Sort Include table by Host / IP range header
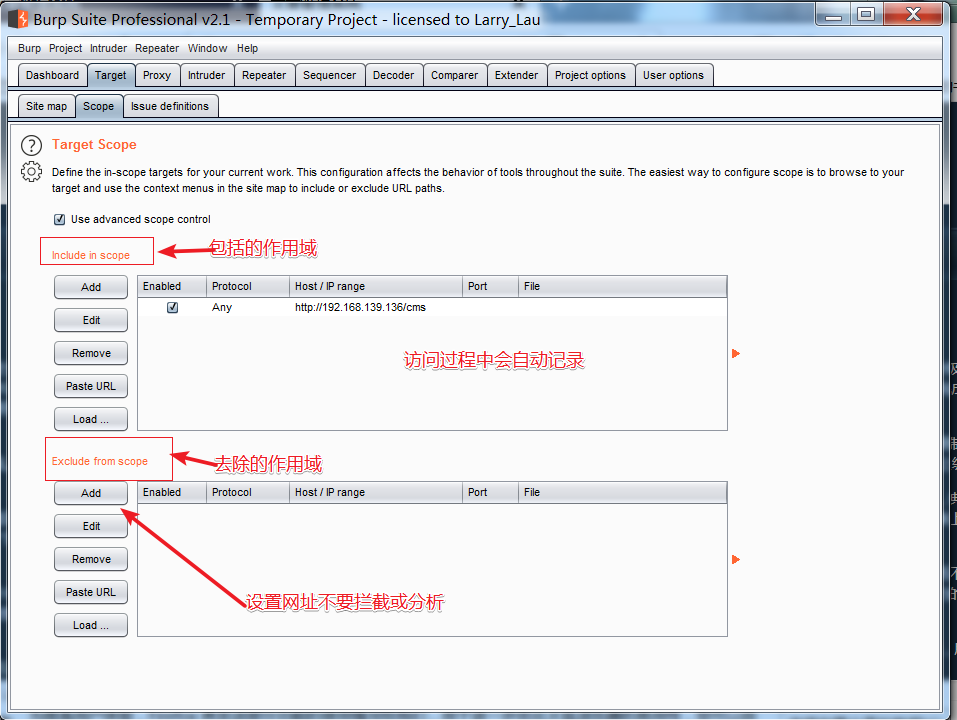The image size is (957, 720). 375,286
